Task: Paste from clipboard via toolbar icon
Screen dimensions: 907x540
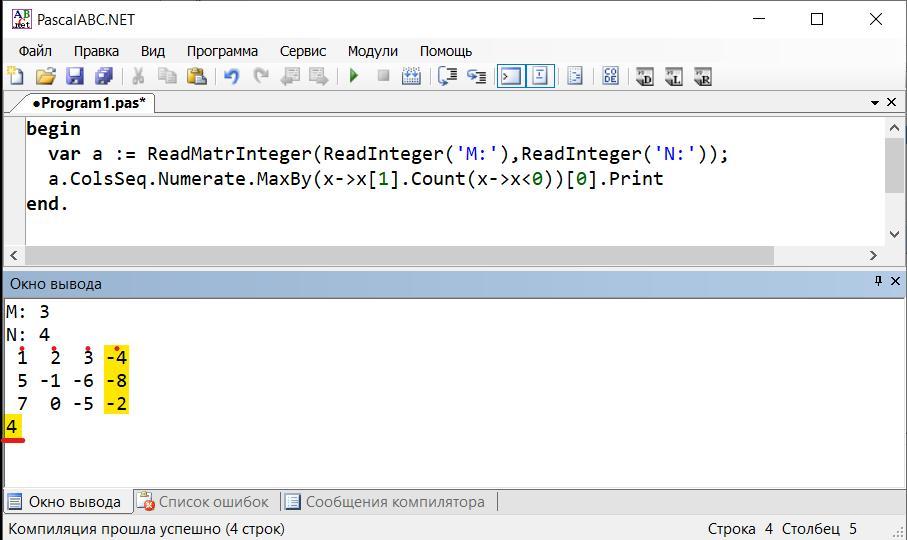Action: [197, 76]
